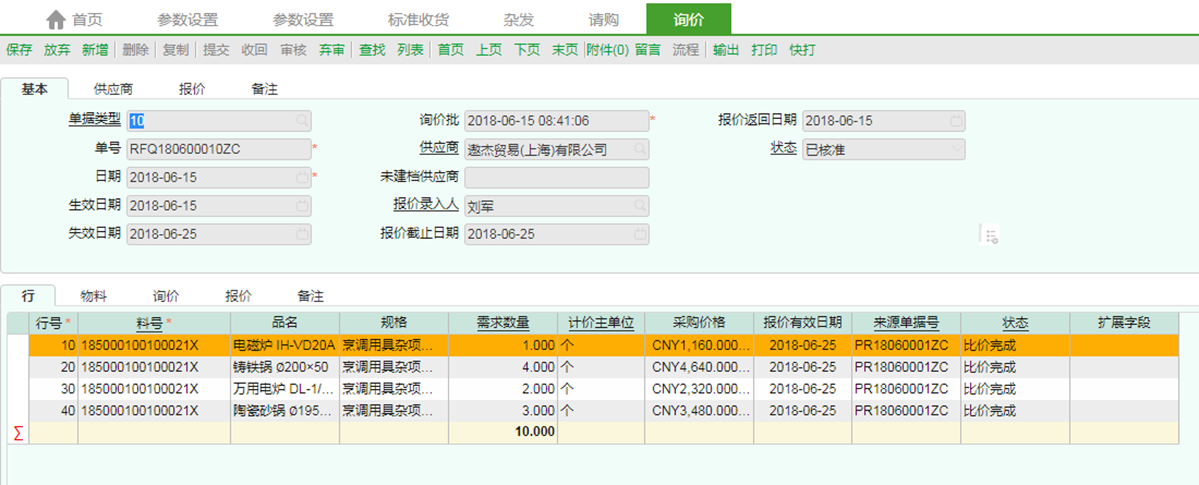This screenshot has width=1199, height=485.
Task: Open lookup magnifier in 单据类型 field
Action: (301, 120)
